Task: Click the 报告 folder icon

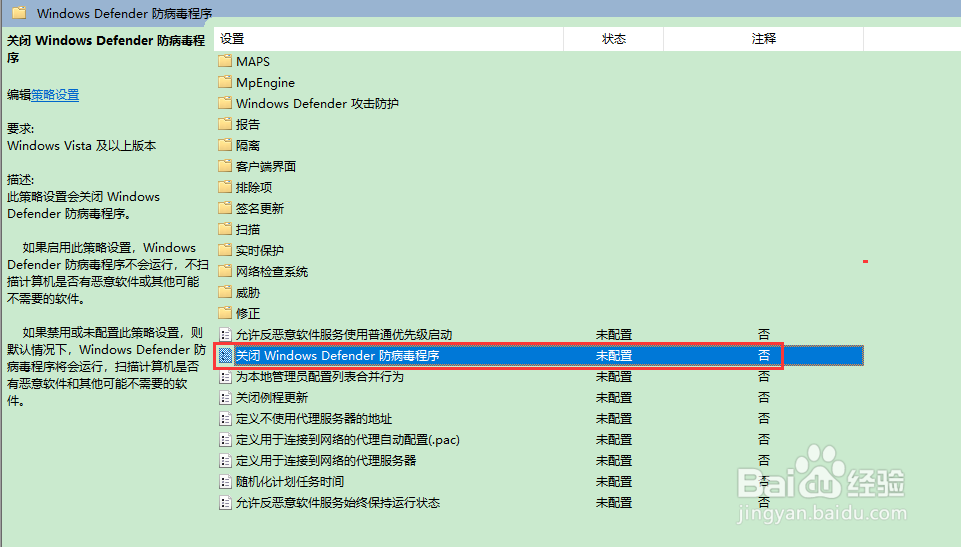Action: tap(225, 124)
